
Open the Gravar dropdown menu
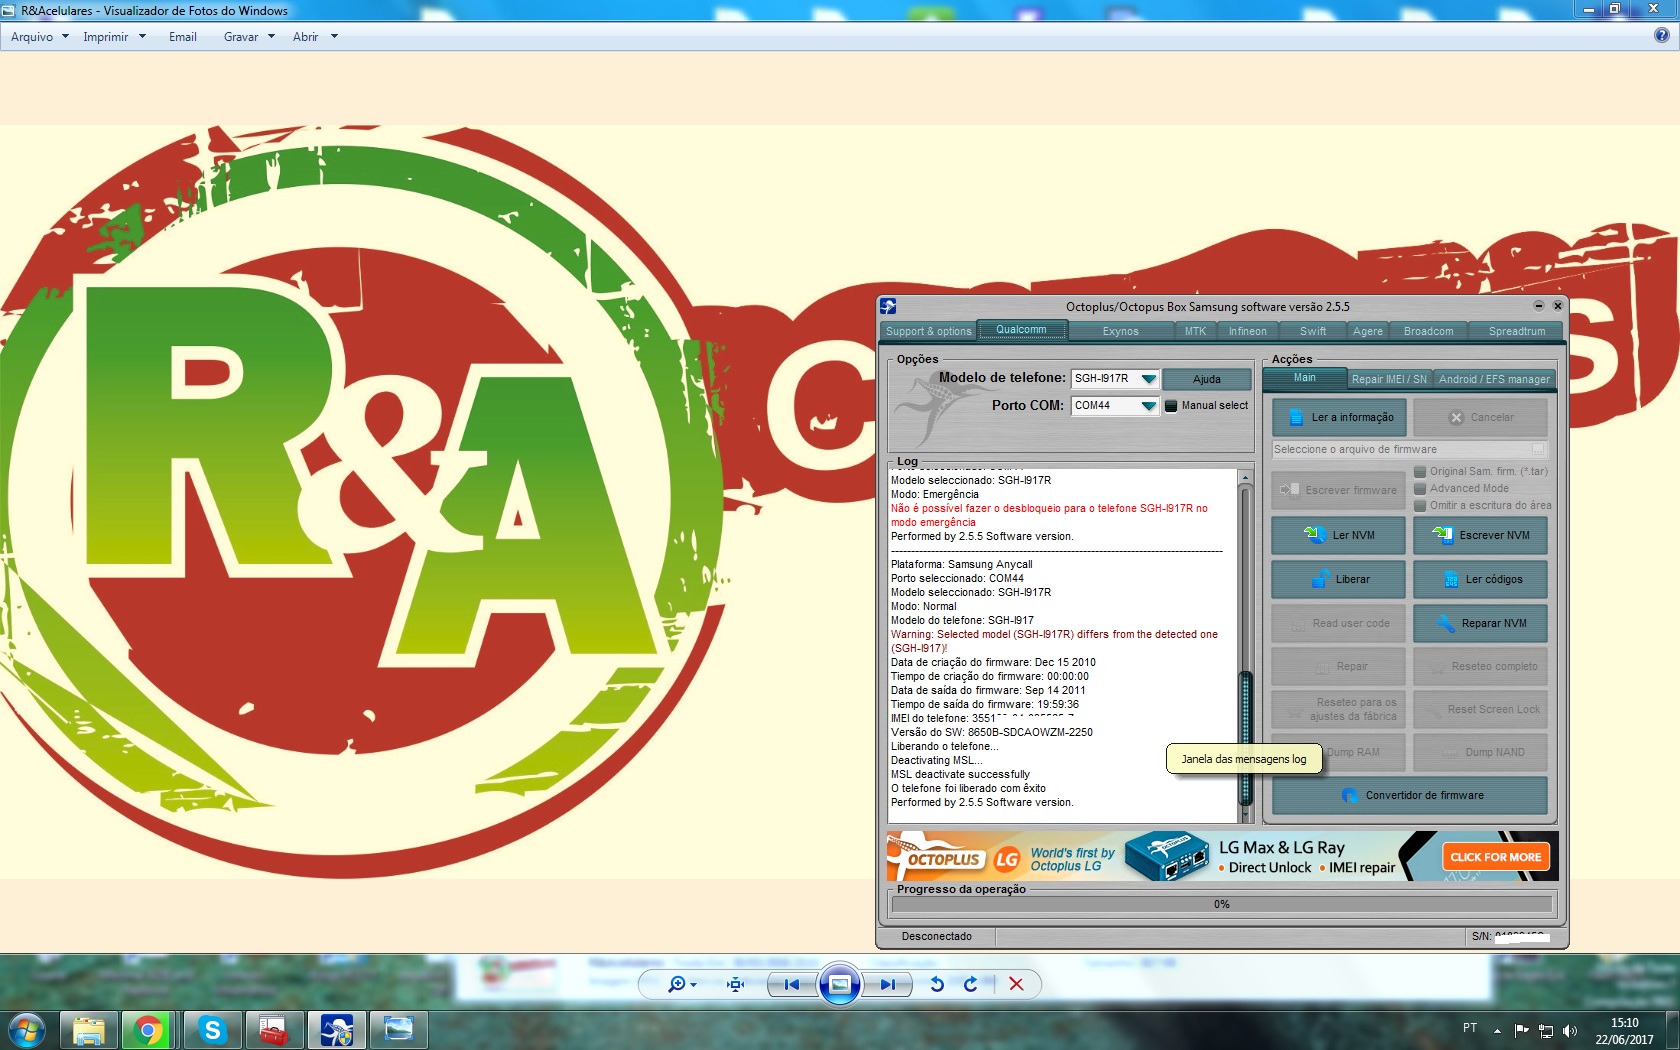(x=249, y=37)
